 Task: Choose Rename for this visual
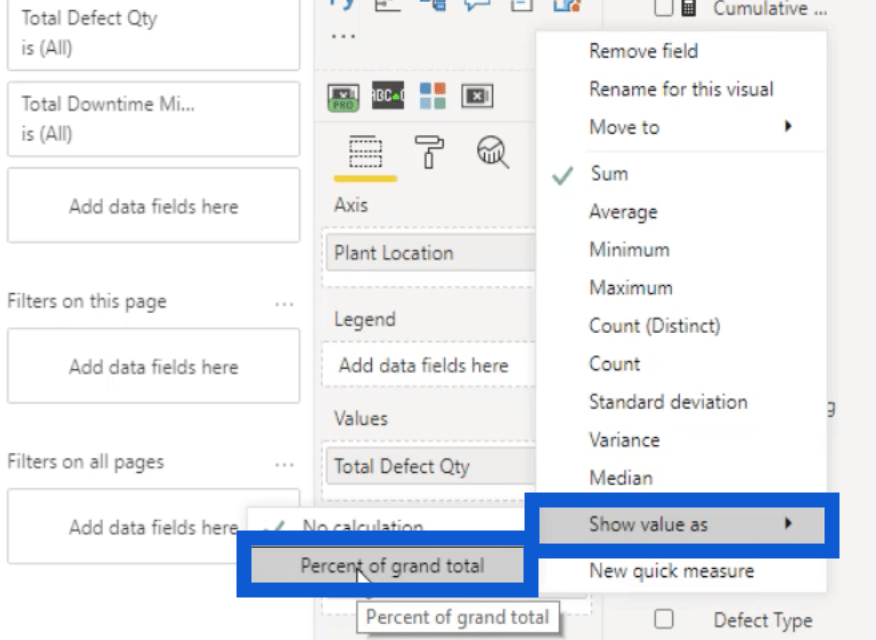click(680, 89)
